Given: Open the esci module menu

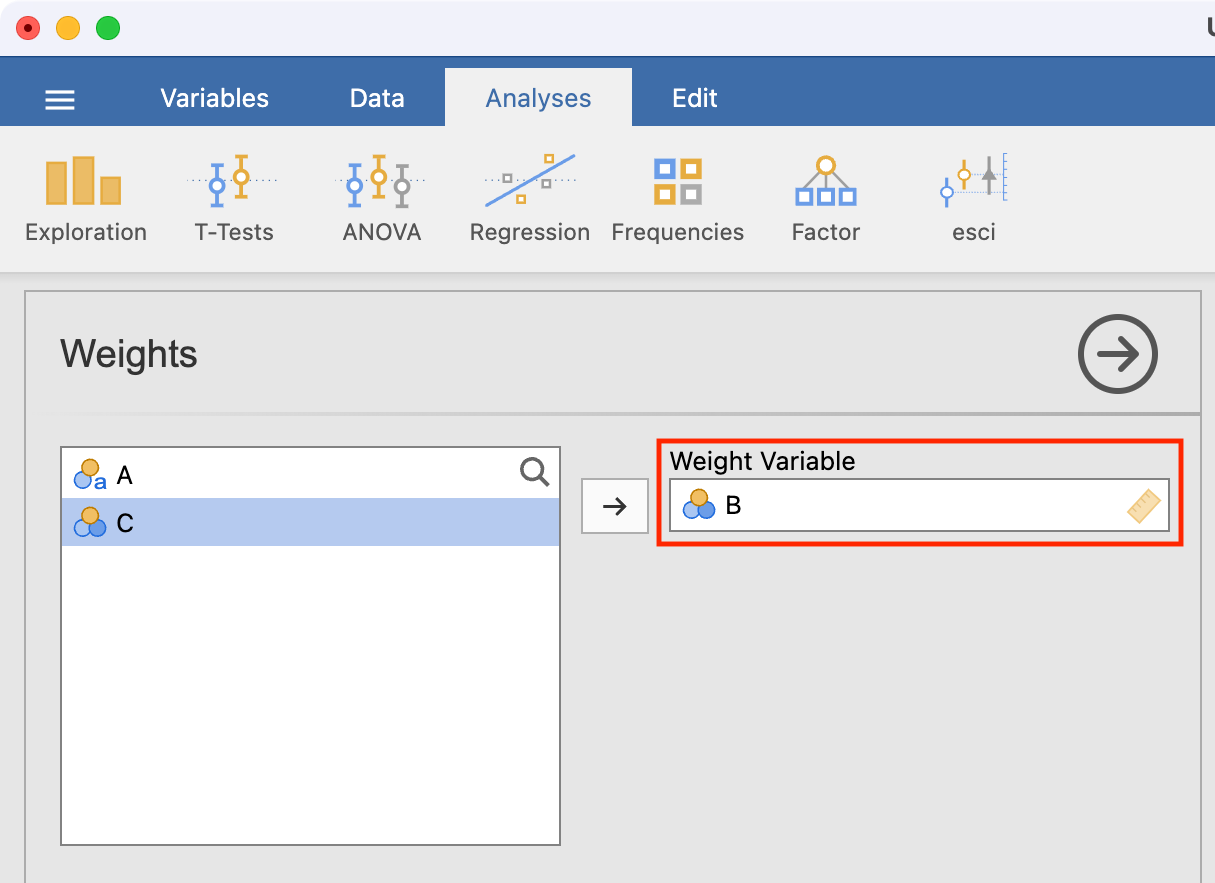Looking at the screenshot, I should pos(973,200).
